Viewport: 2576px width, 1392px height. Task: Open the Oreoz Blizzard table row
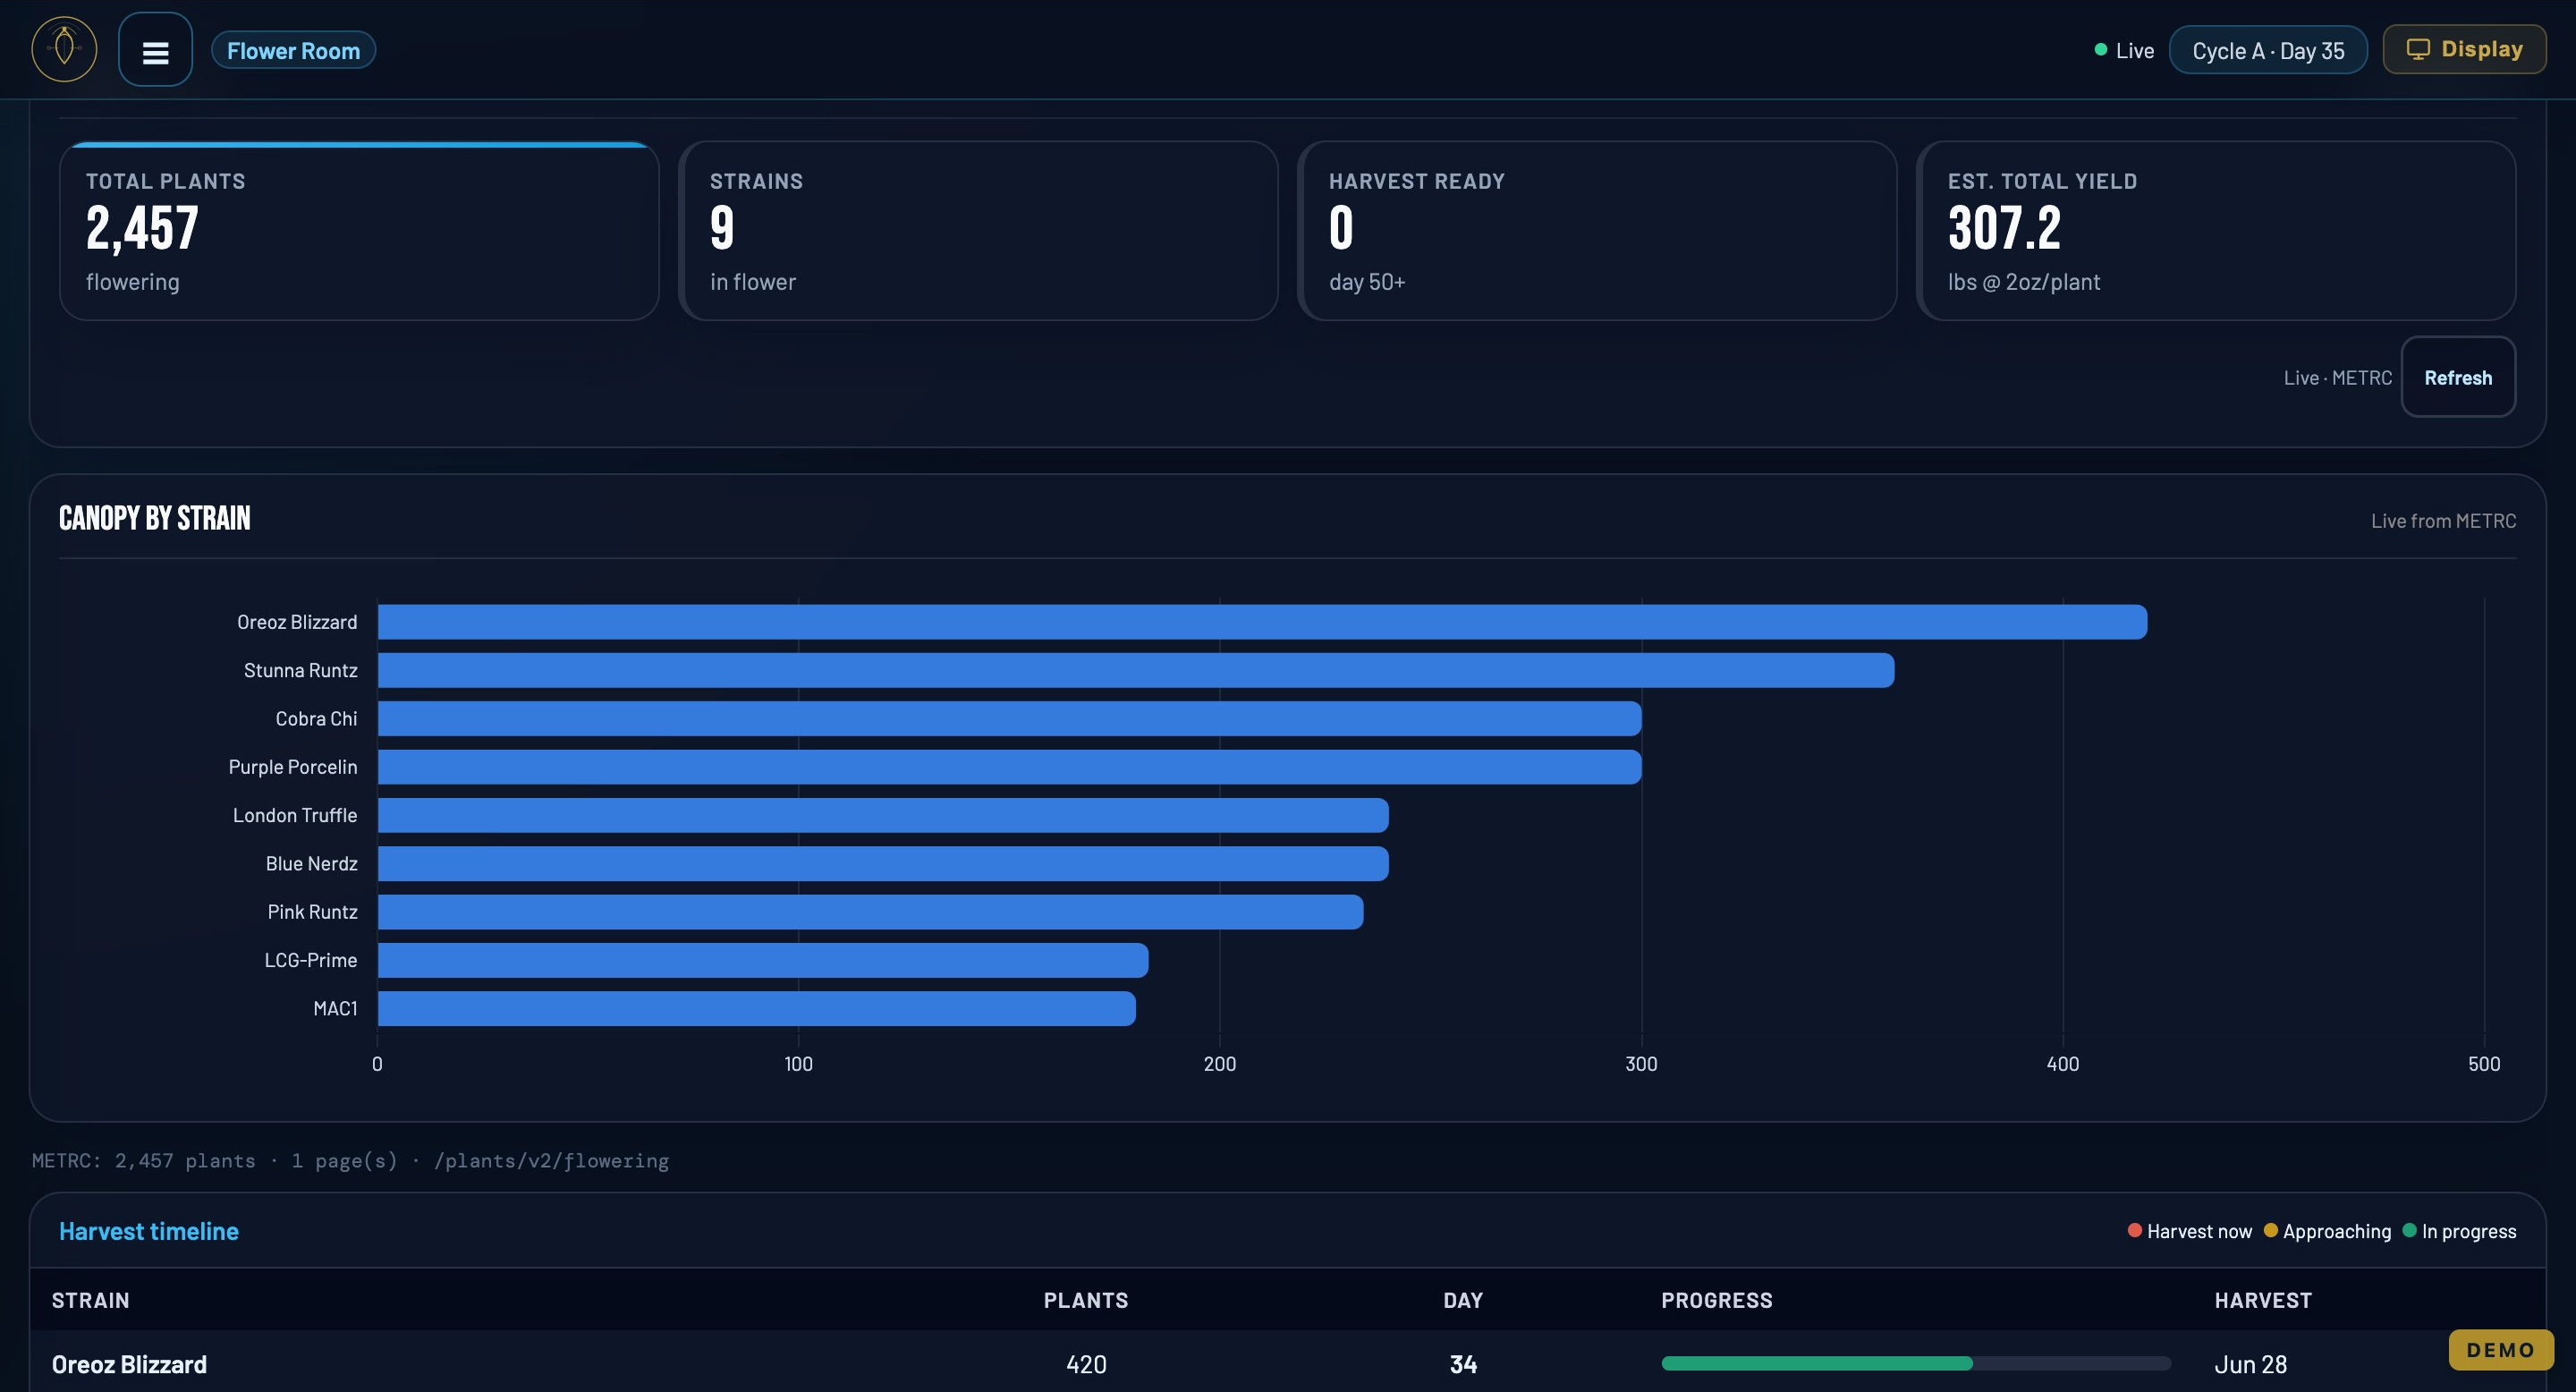coord(1287,1362)
